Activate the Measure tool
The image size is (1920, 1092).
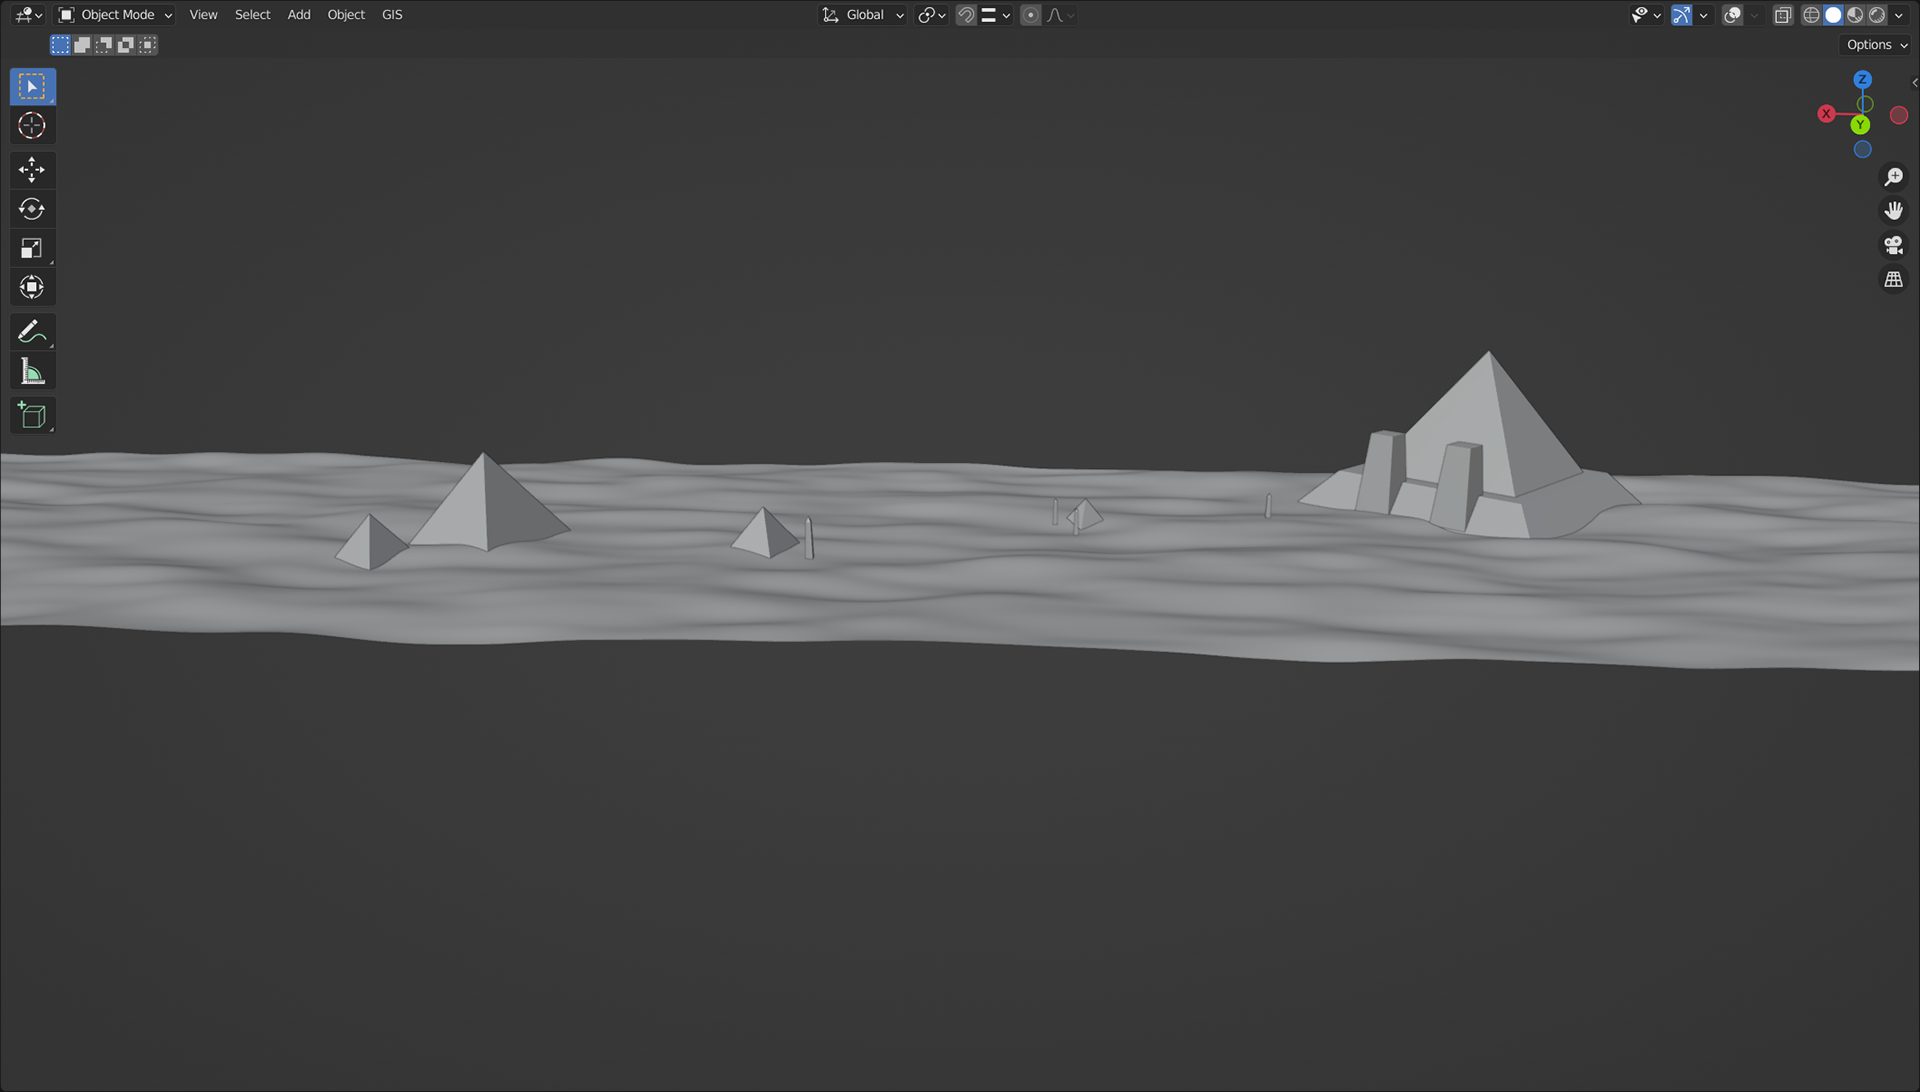[x=32, y=372]
